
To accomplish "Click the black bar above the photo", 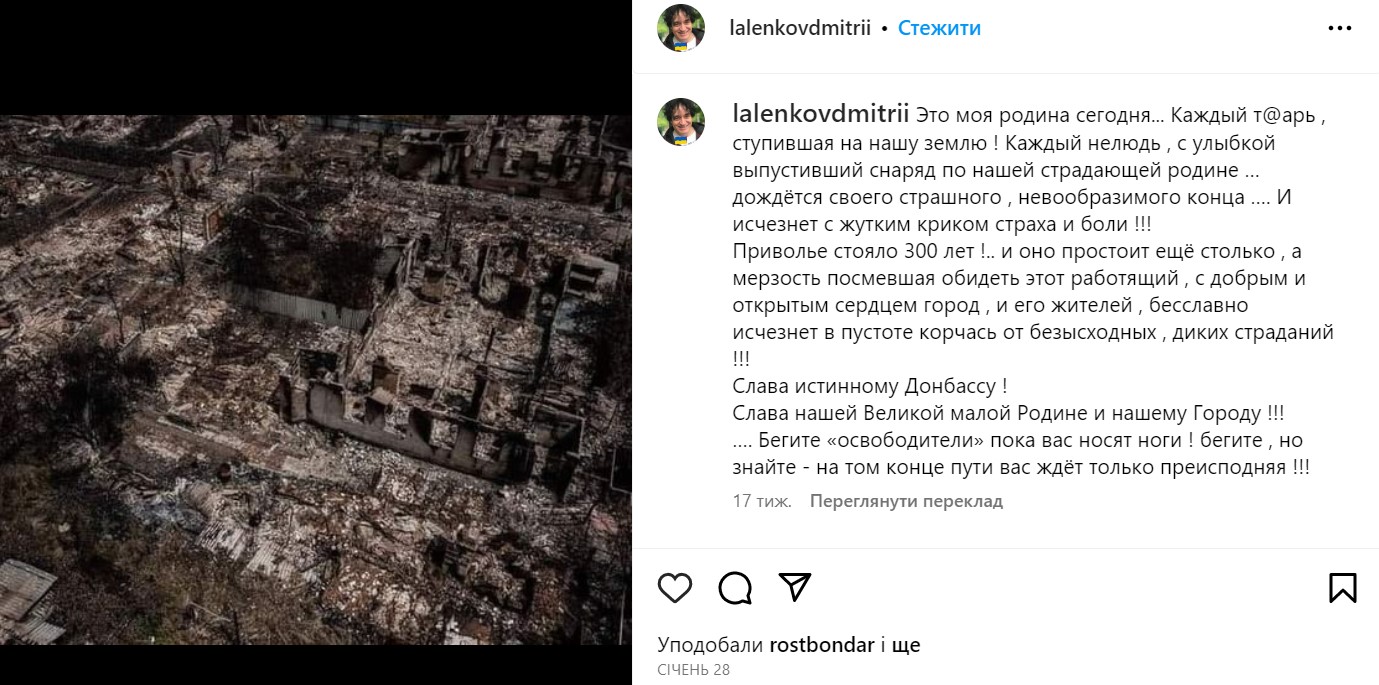I will [x=316, y=57].
